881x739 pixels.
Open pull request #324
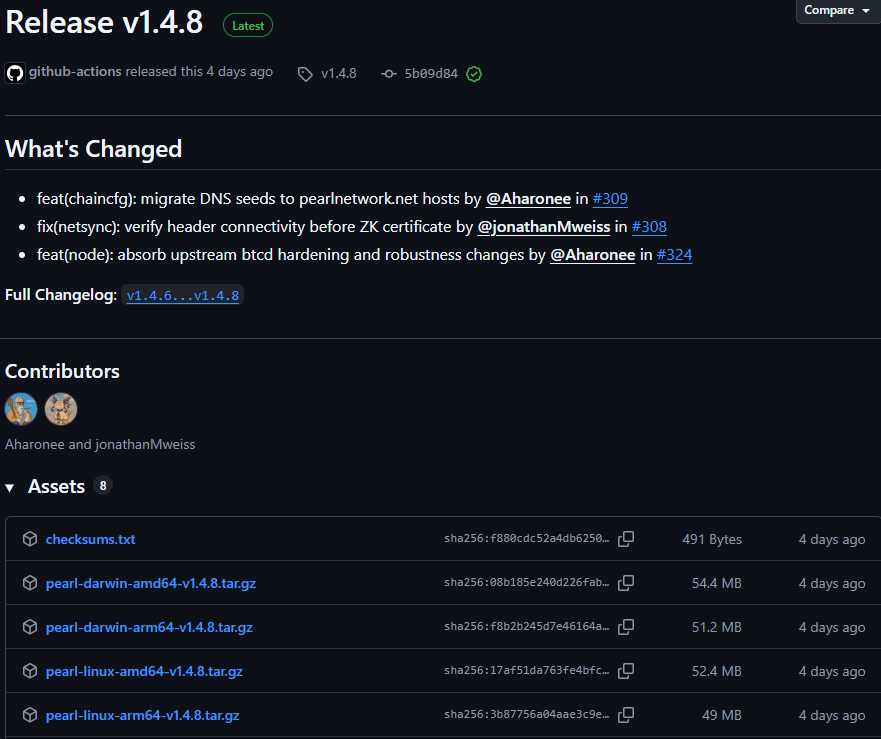pos(674,255)
